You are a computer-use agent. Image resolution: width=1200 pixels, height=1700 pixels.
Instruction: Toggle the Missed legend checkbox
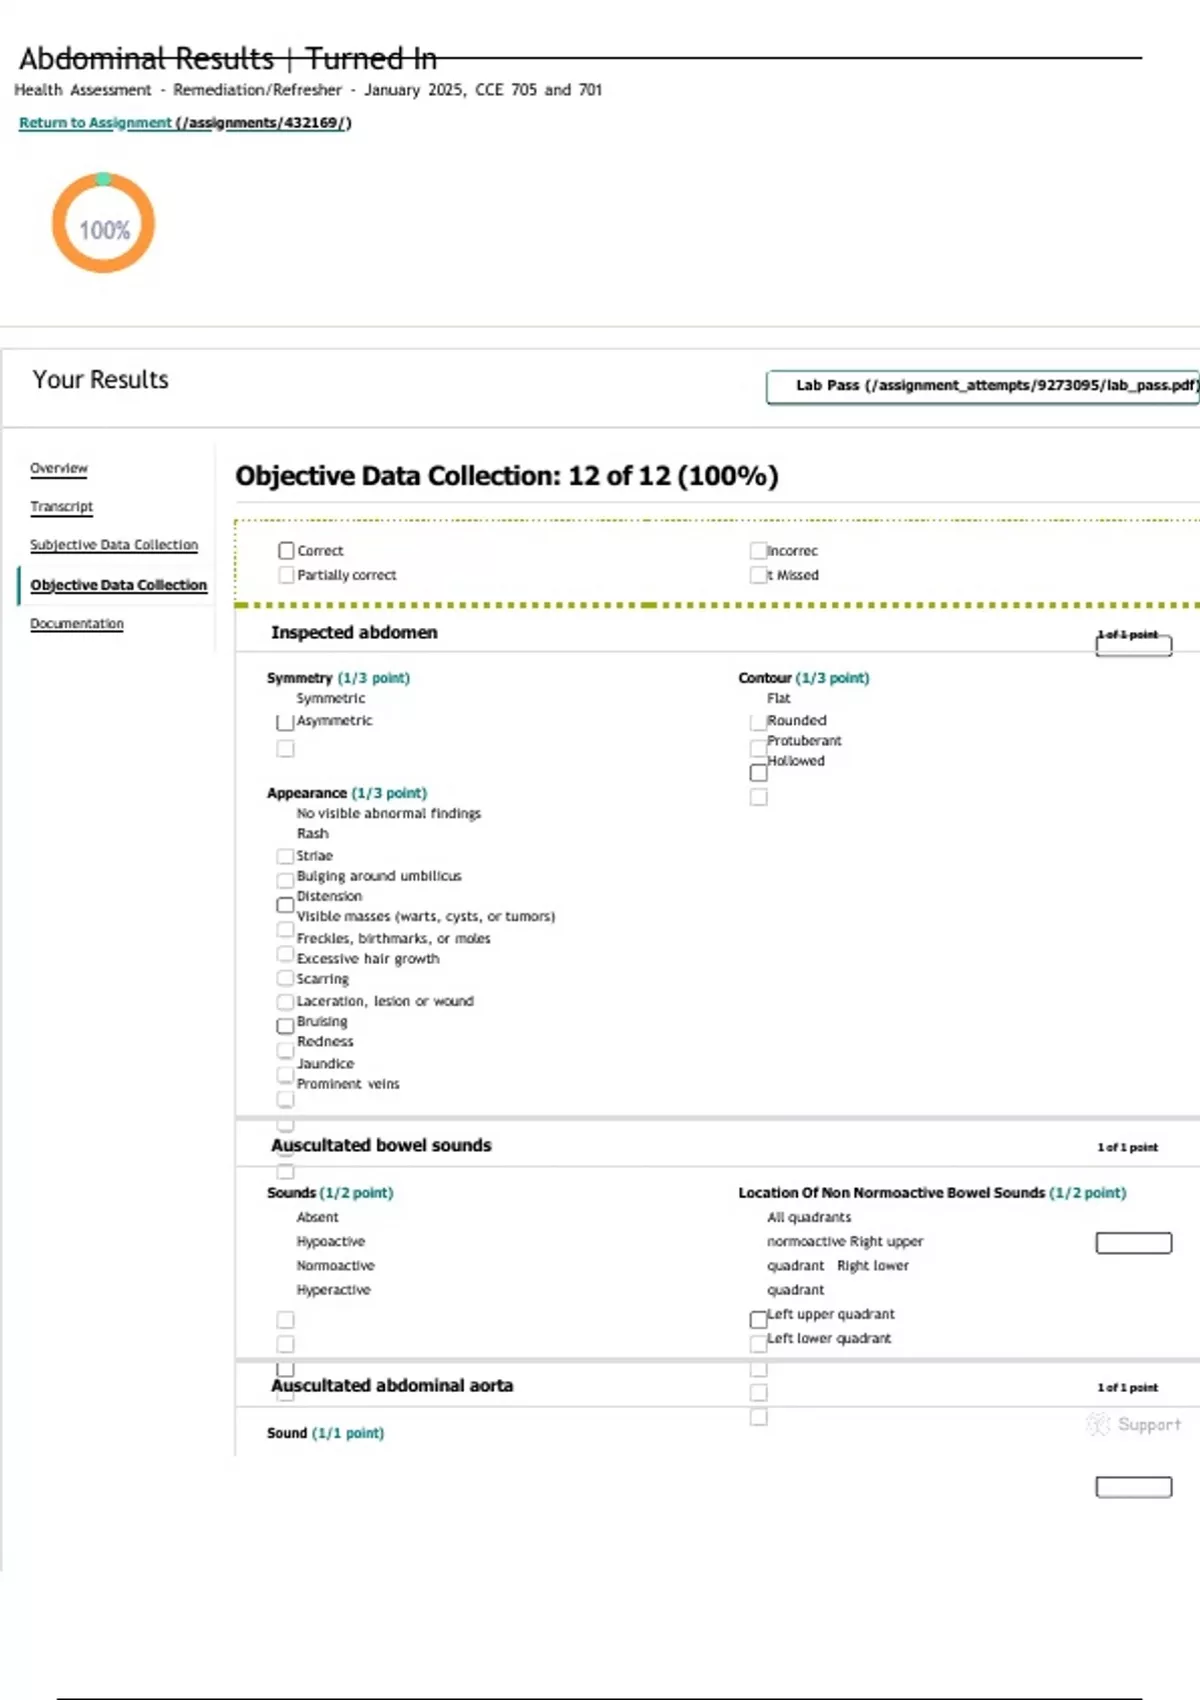758,575
